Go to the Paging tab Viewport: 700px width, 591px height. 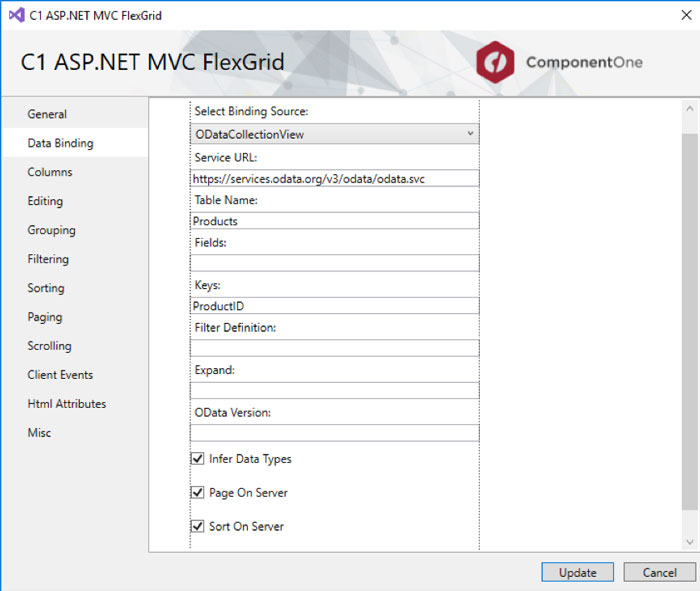click(x=45, y=317)
